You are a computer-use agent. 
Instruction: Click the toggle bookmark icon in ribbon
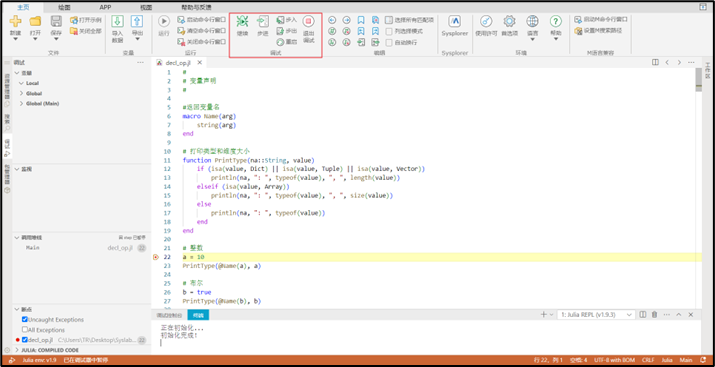361,20
